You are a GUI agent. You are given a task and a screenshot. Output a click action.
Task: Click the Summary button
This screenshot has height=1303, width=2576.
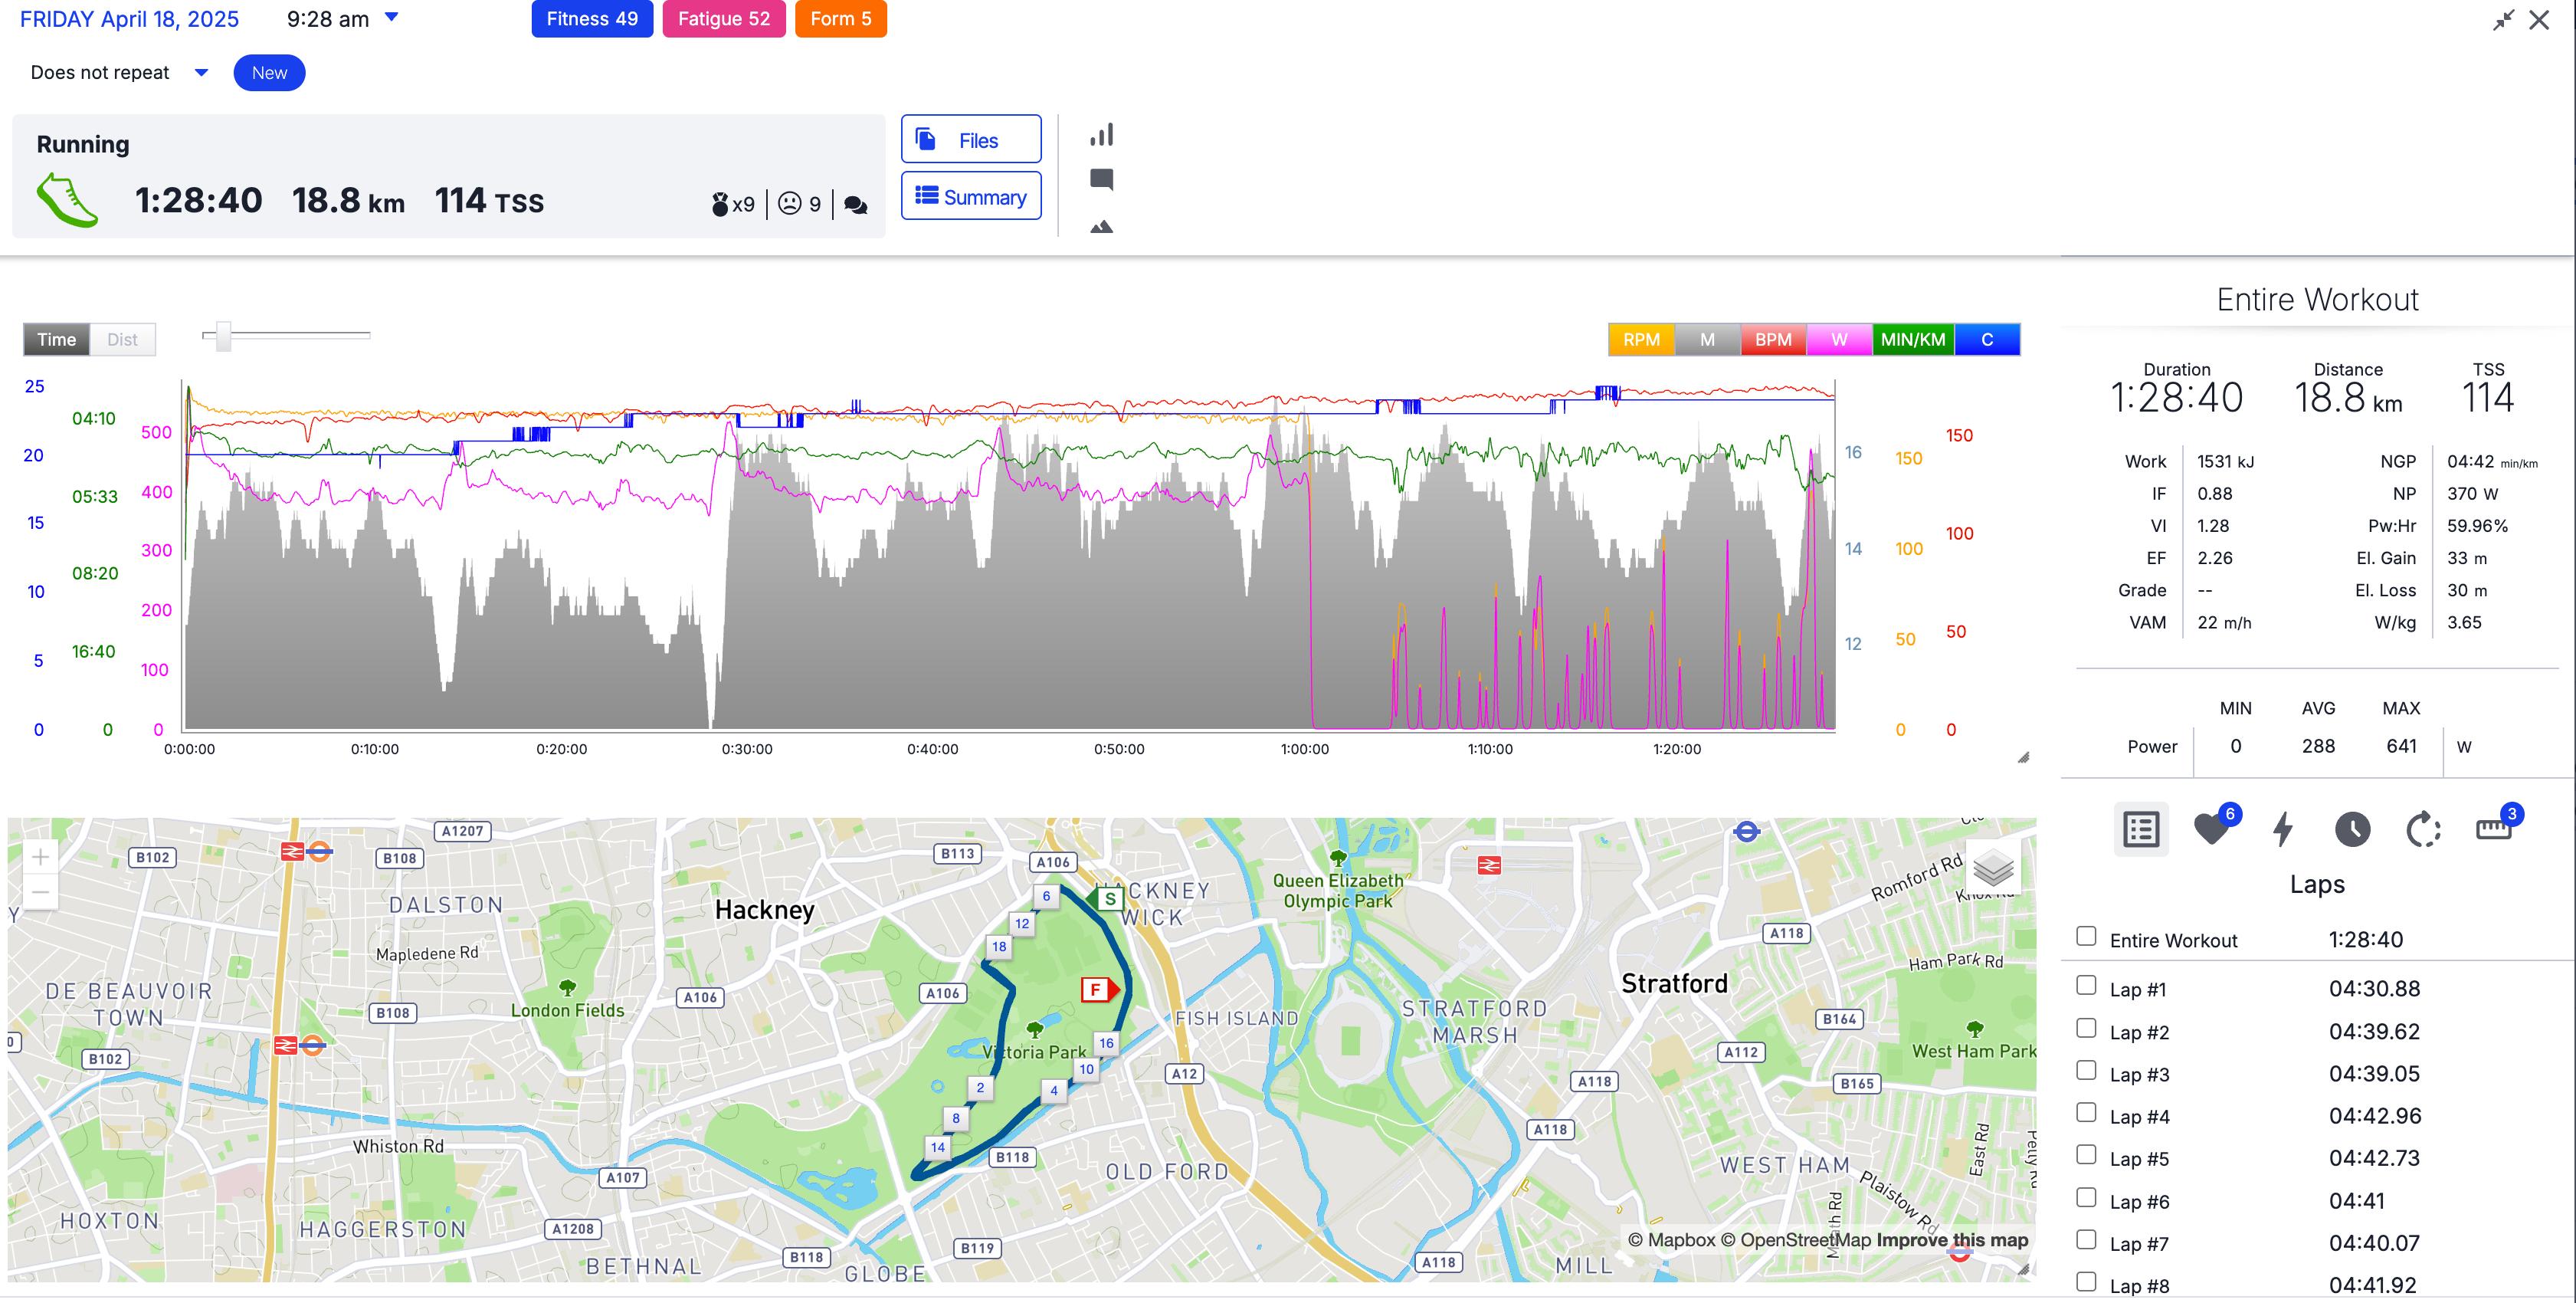pyautogui.click(x=970, y=197)
